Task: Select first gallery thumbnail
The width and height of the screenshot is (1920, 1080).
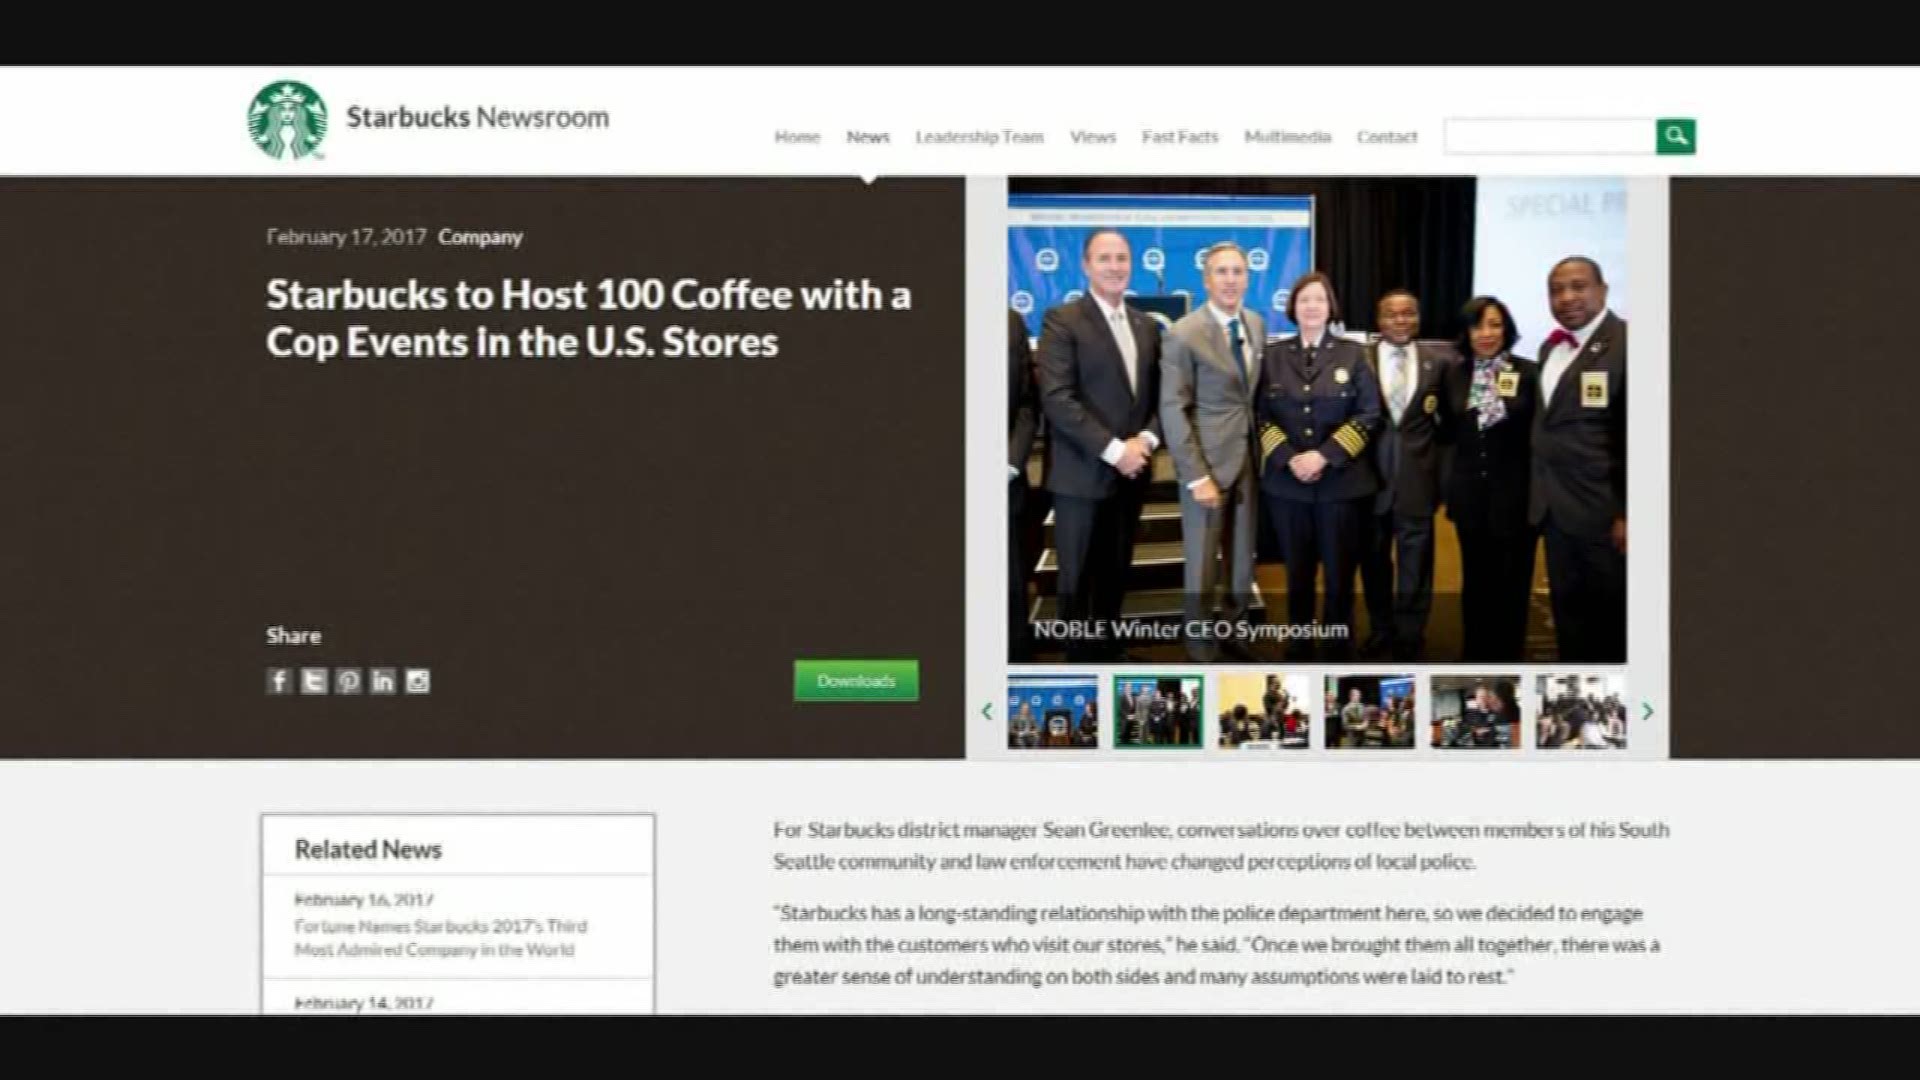Action: point(1052,711)
